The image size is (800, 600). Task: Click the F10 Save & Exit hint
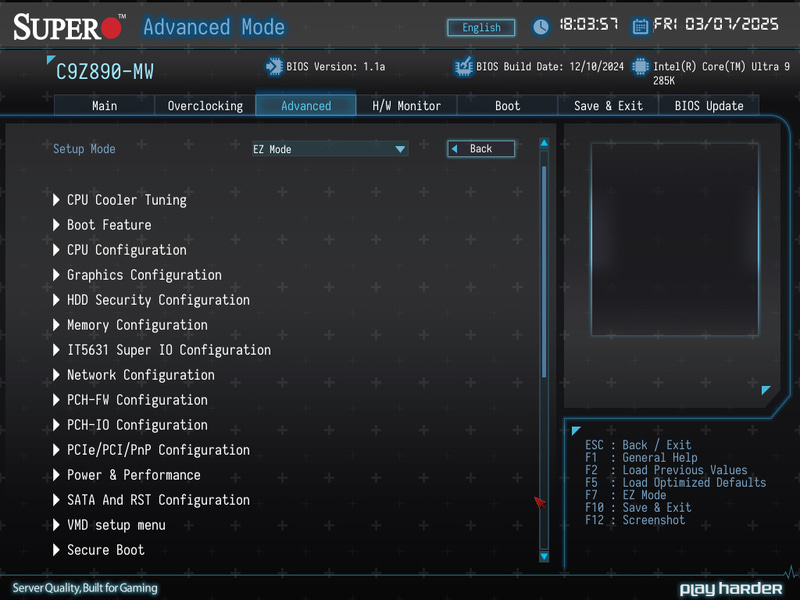coord(638,508)
